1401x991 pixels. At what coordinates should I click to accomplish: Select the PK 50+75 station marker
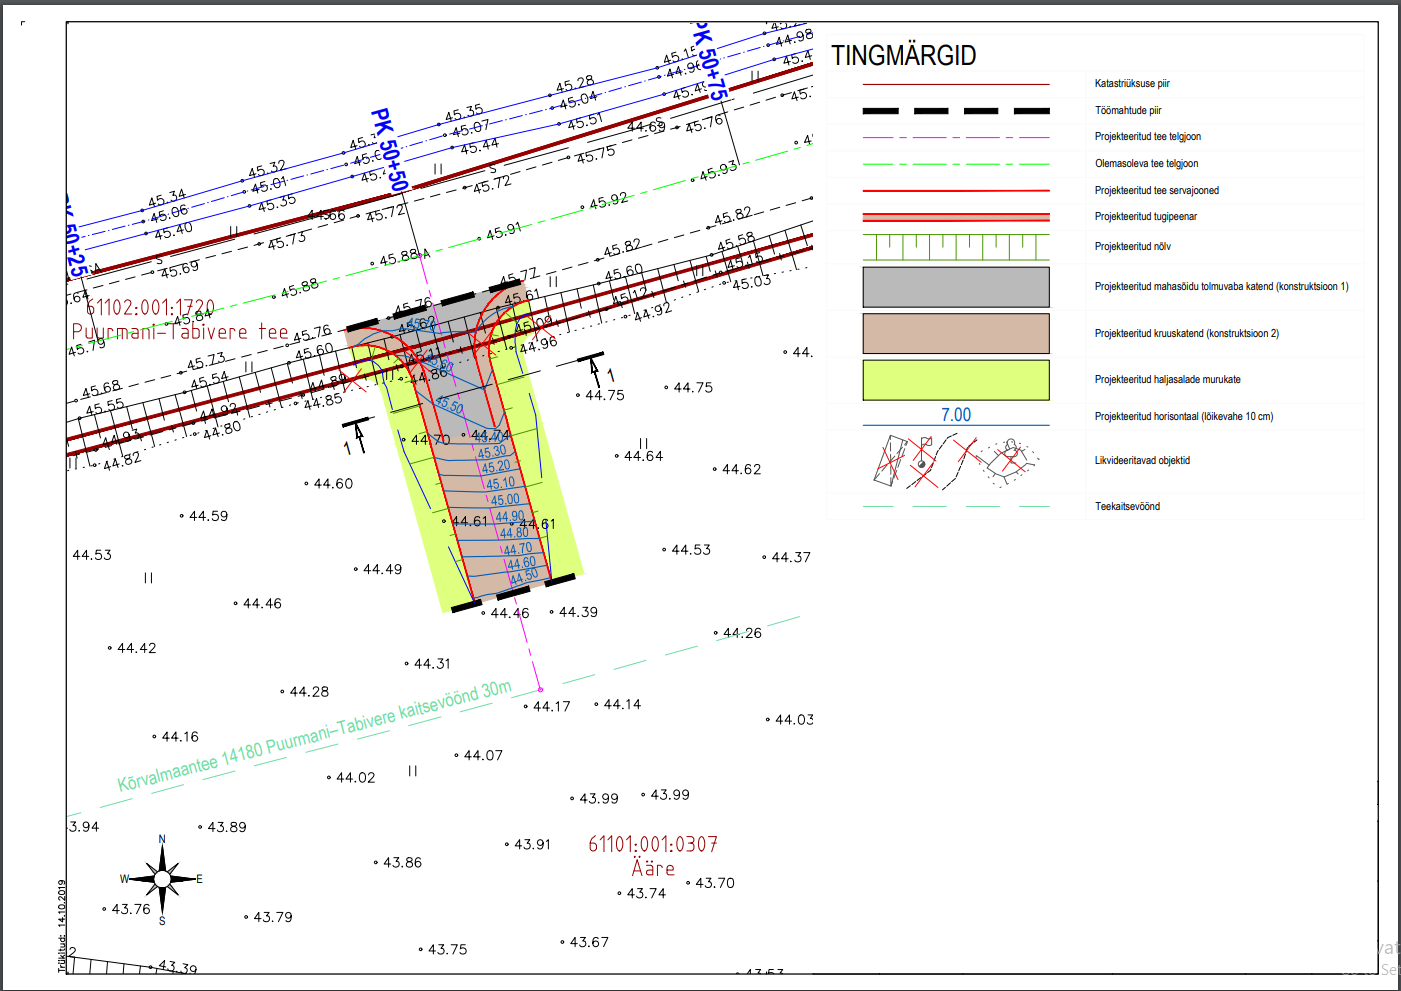click(710, 62)
